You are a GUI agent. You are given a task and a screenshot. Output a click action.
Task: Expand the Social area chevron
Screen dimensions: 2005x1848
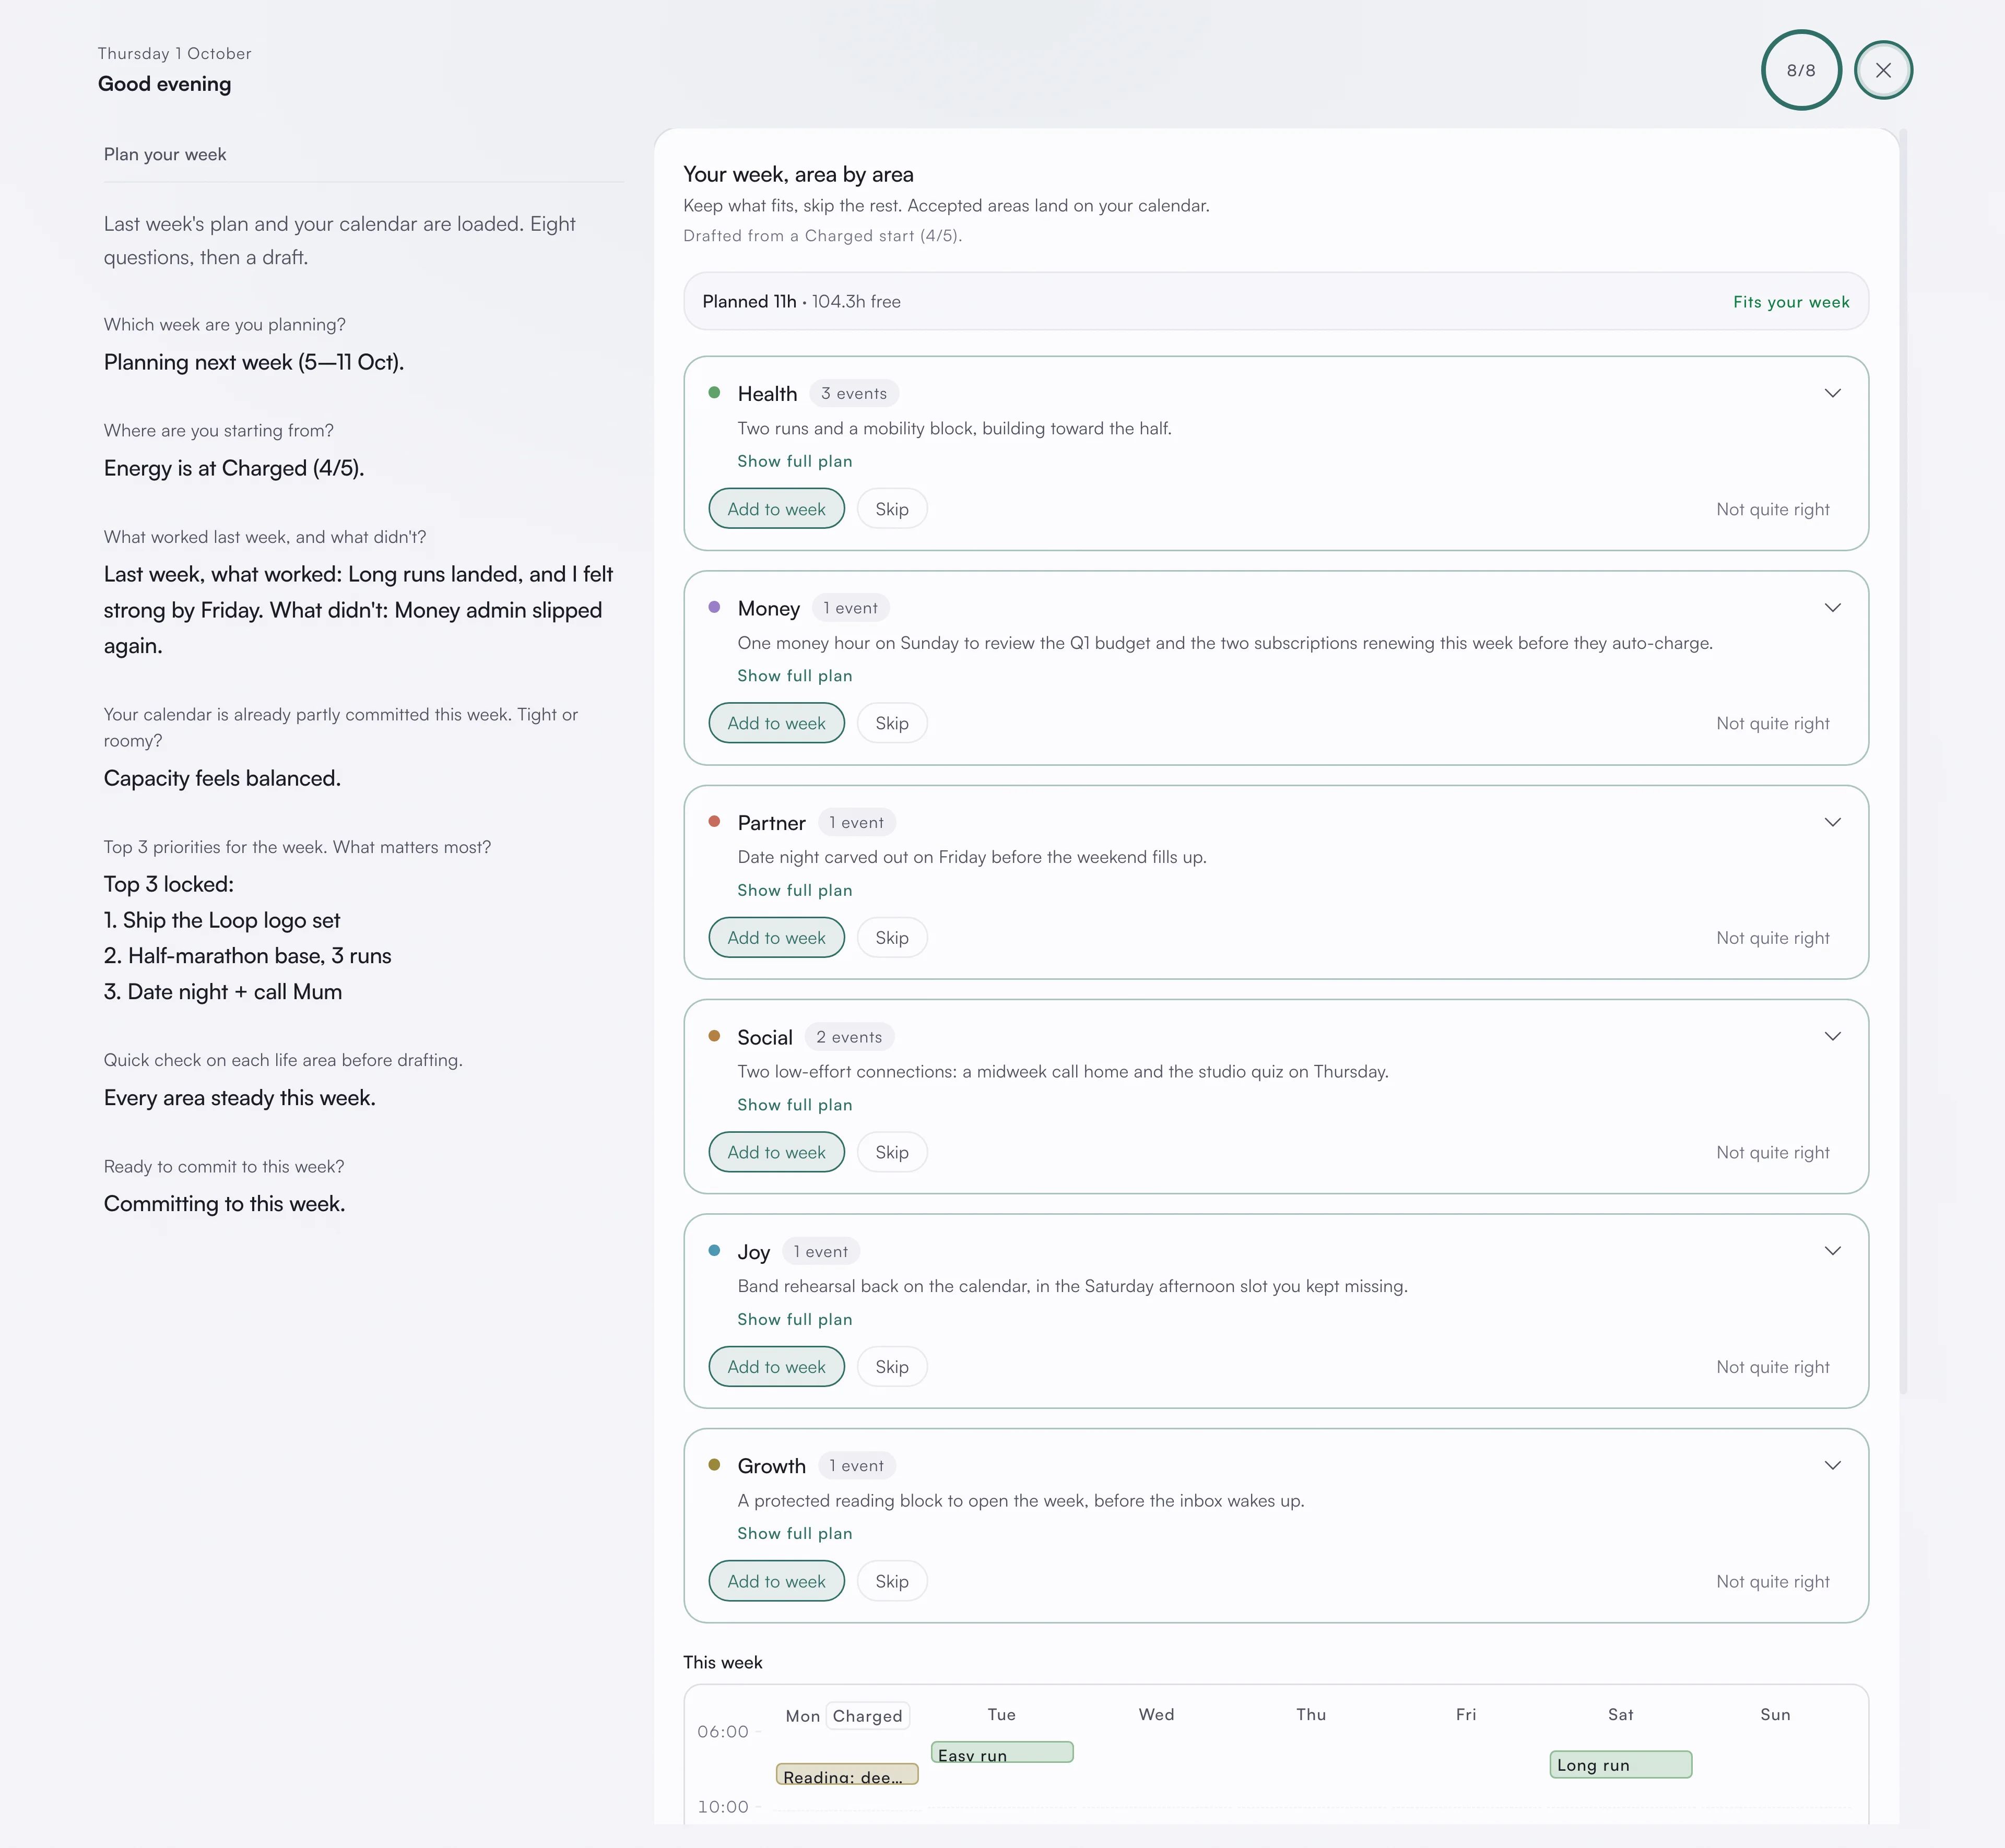[1832, 1037]
